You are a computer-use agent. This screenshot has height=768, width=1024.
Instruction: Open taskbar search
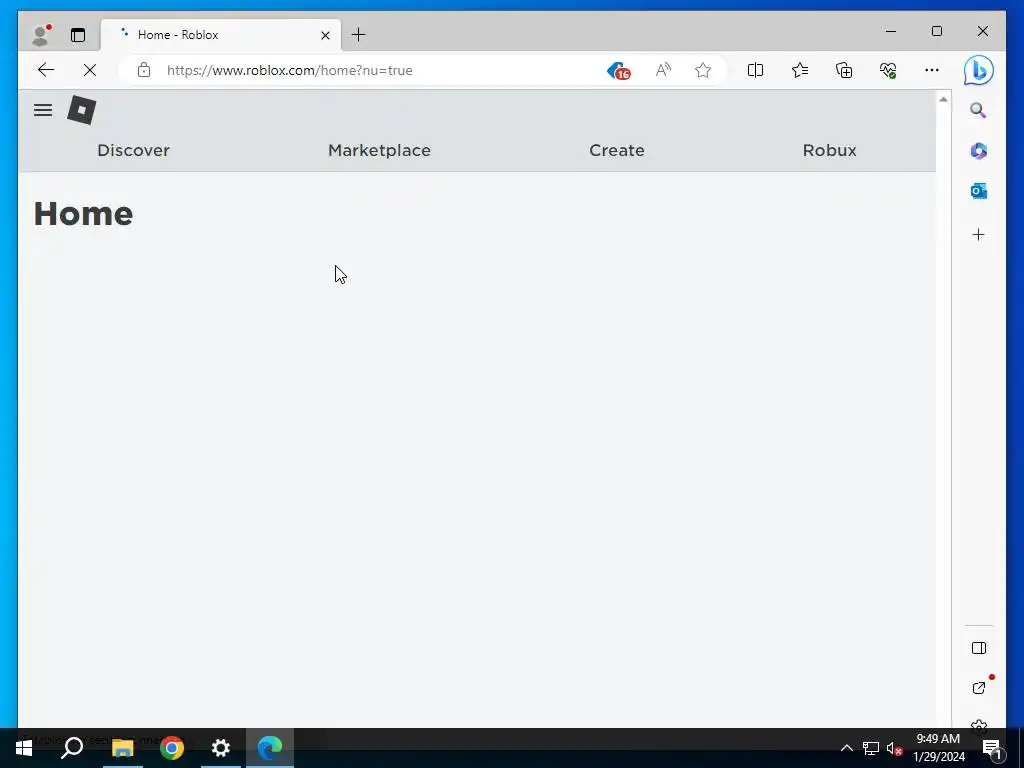click(x=72, y=748)
